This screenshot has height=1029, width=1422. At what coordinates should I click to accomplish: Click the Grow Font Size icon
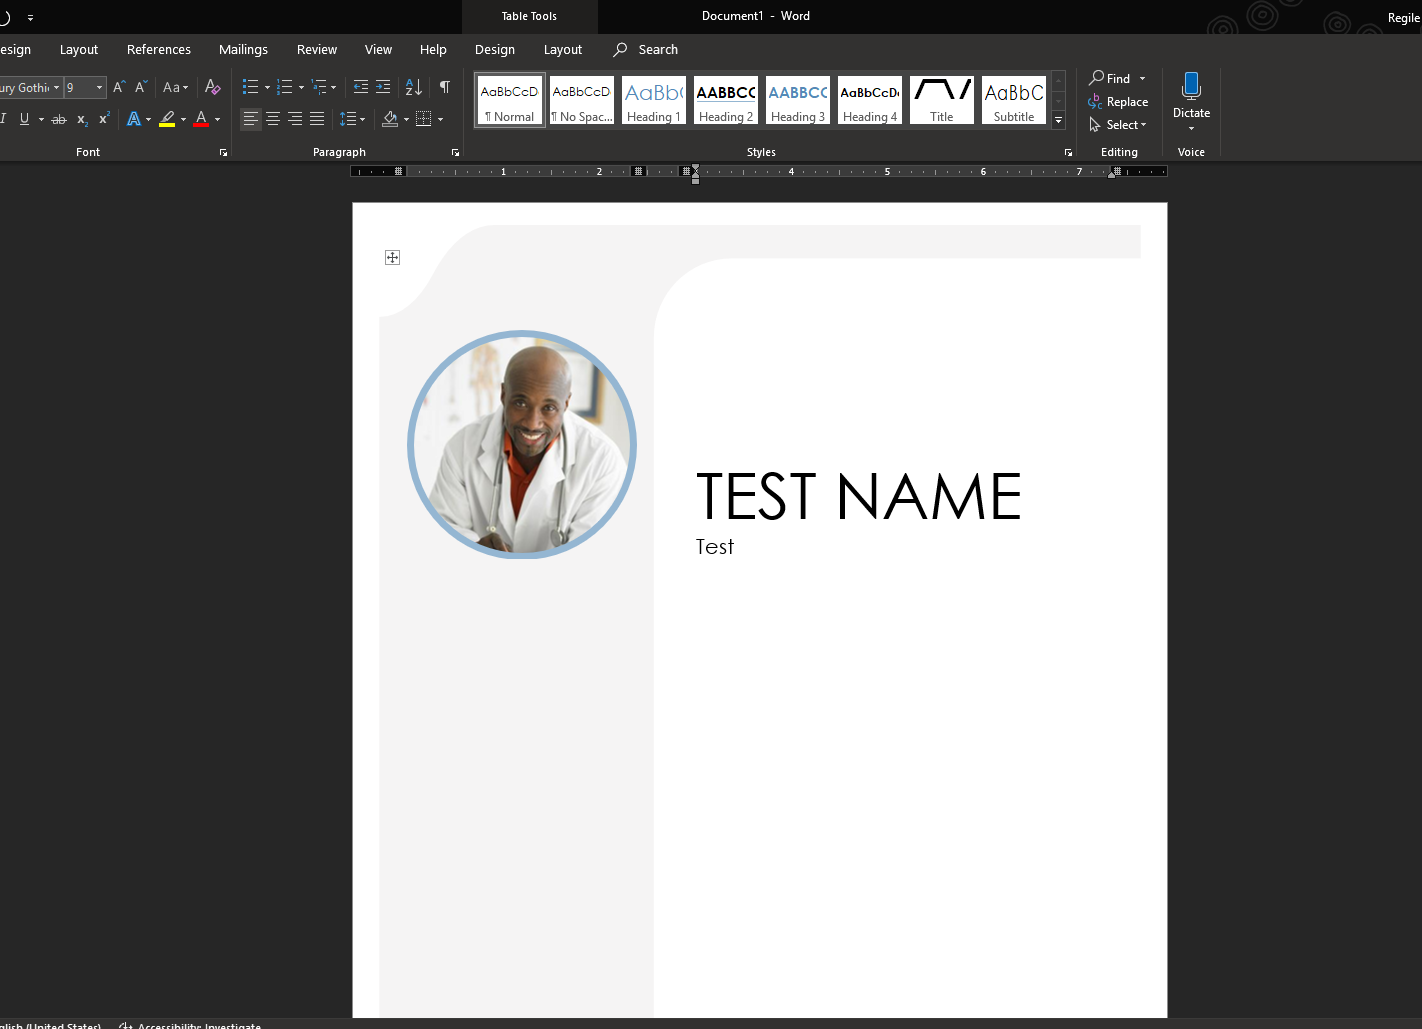119,88
